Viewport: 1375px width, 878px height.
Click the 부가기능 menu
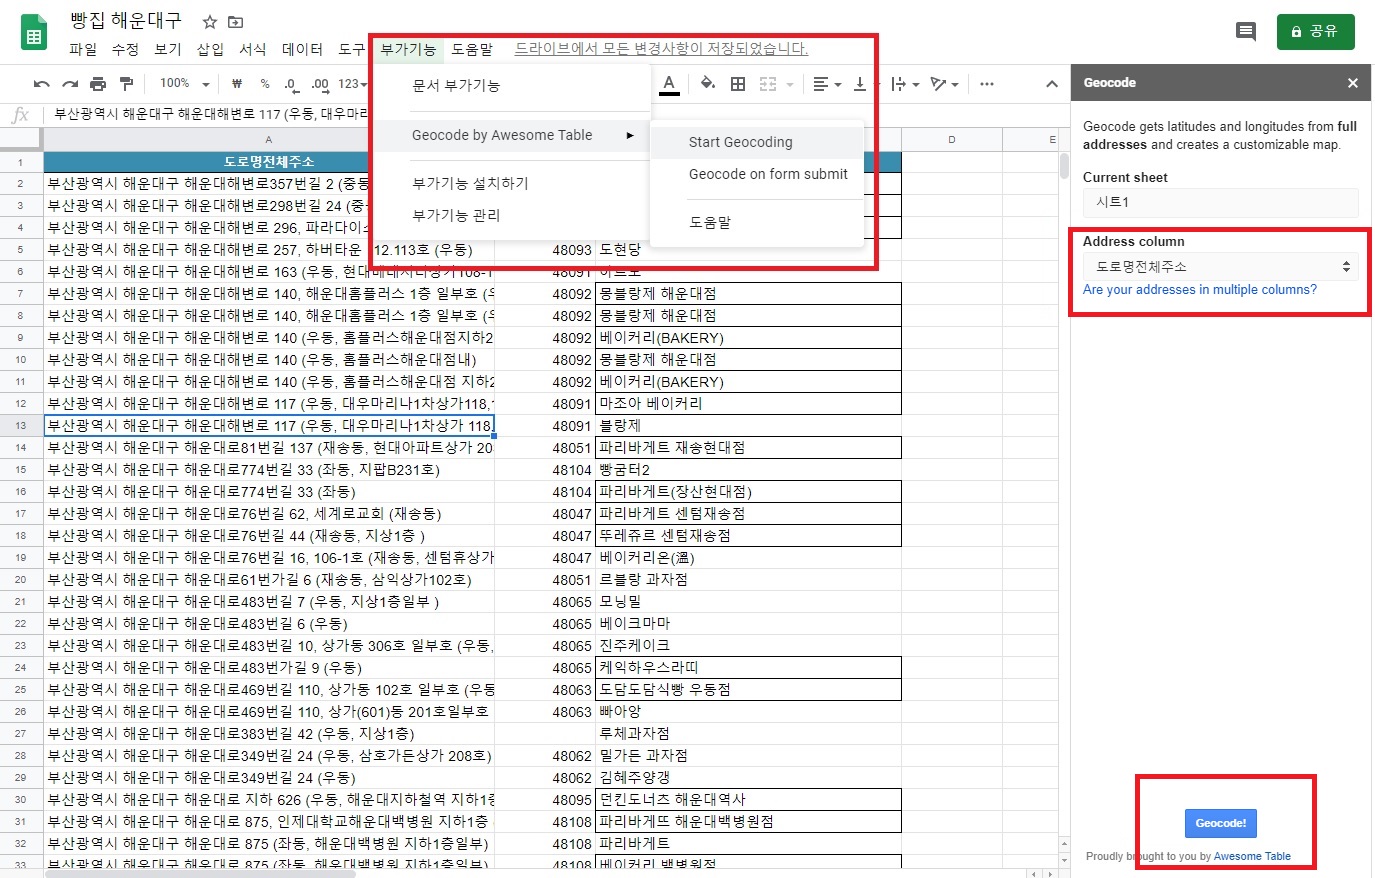408,49
